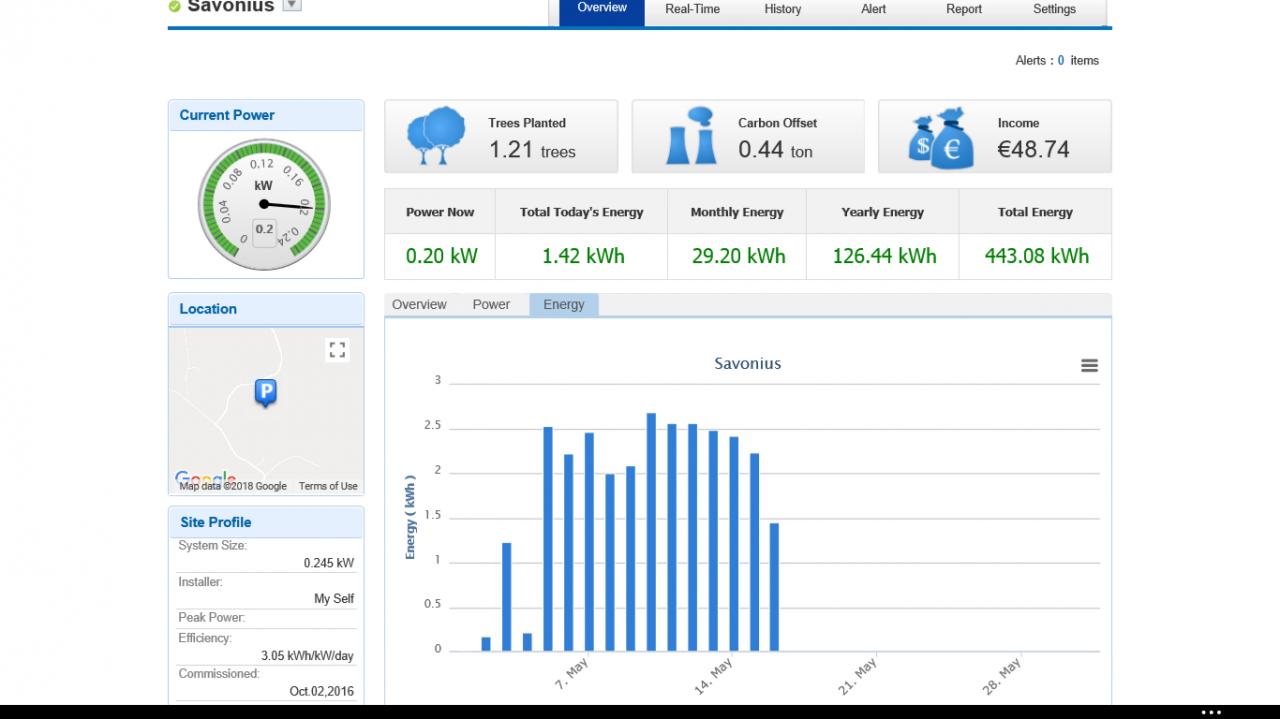The image size is (1280, 719).
Task: Click the Carbon Offset cooling towers icon
Action: 690,137
